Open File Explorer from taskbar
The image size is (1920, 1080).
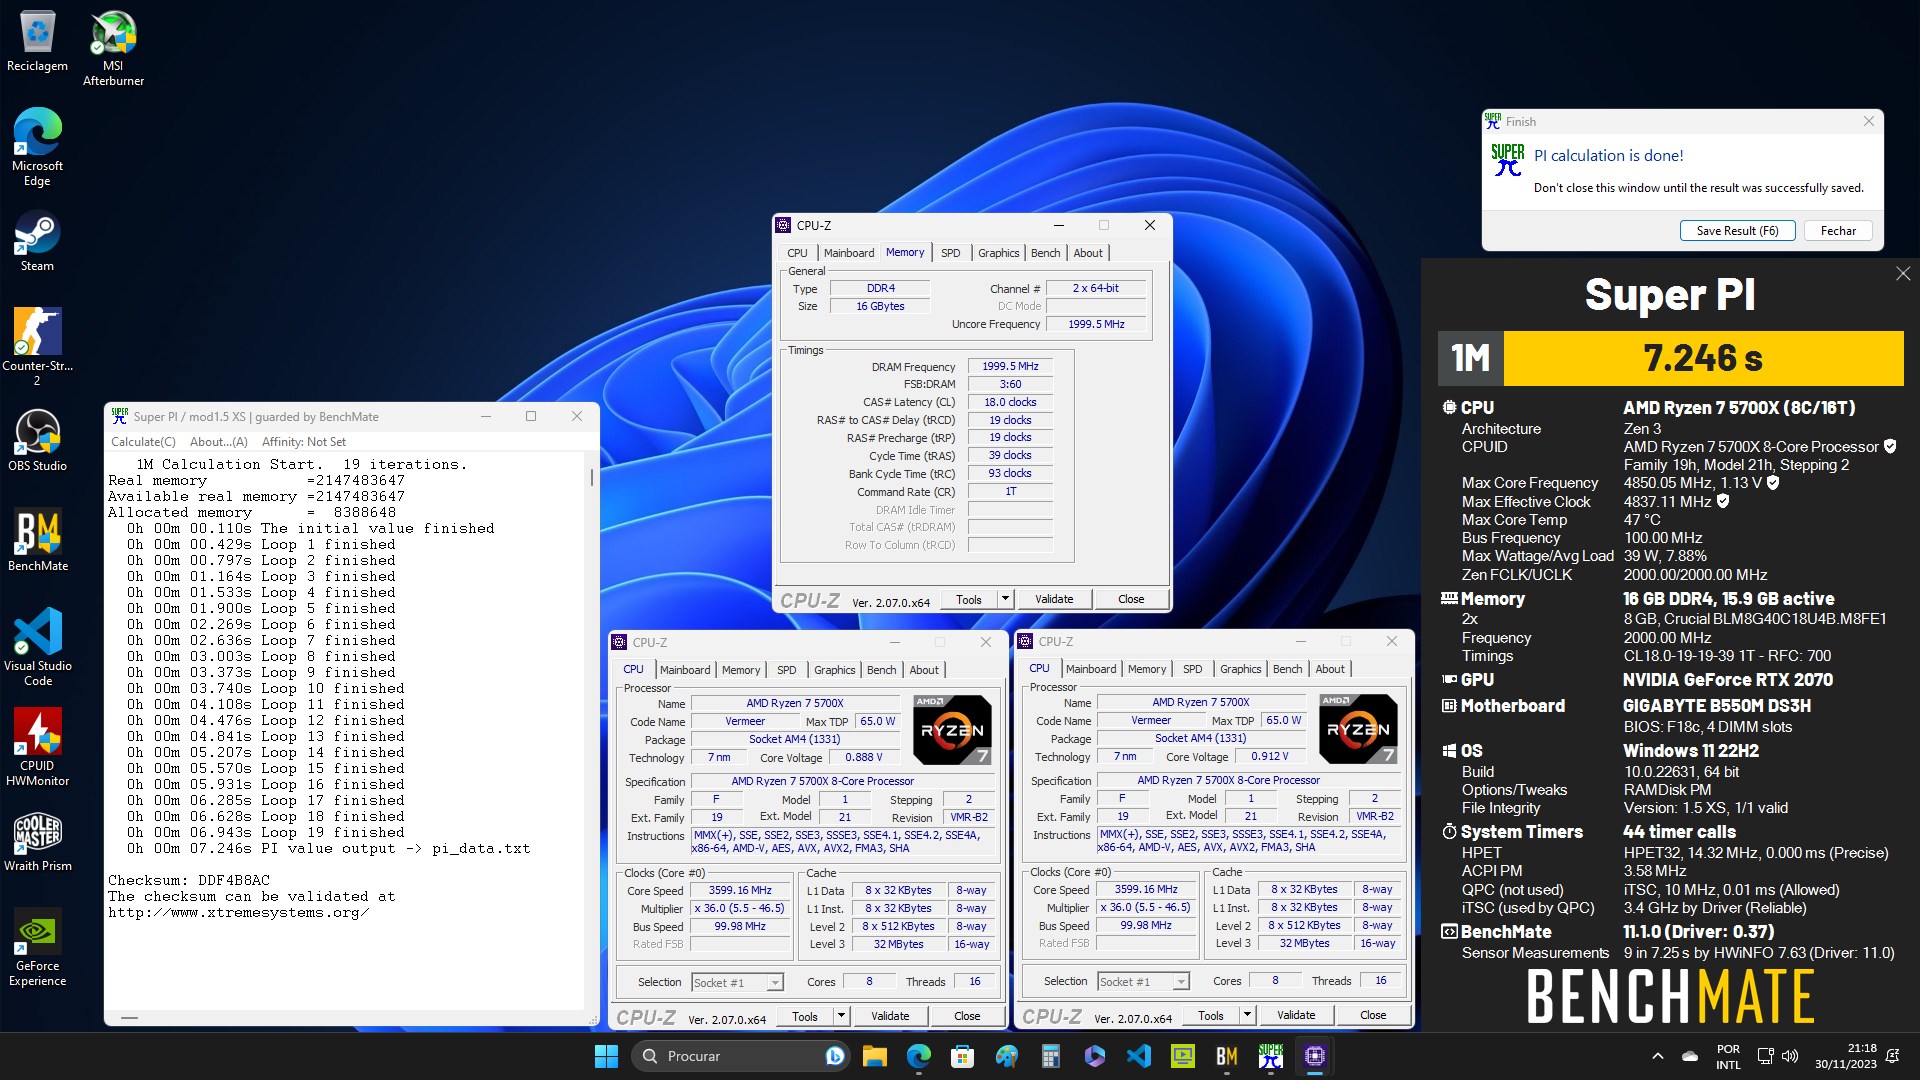pos(875,1056)
